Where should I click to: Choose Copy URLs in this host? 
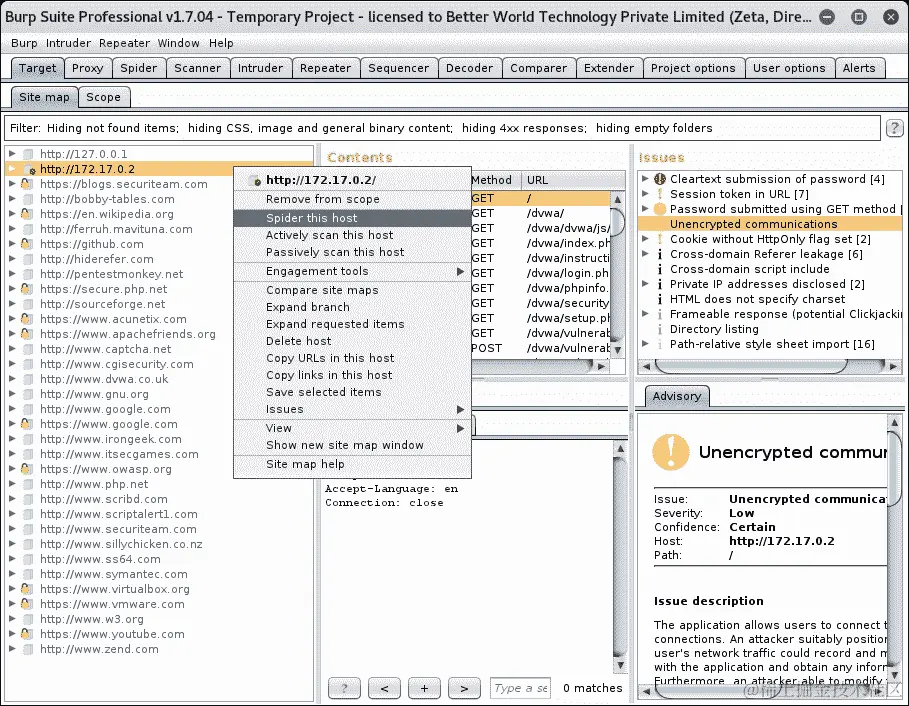(352, 358)
